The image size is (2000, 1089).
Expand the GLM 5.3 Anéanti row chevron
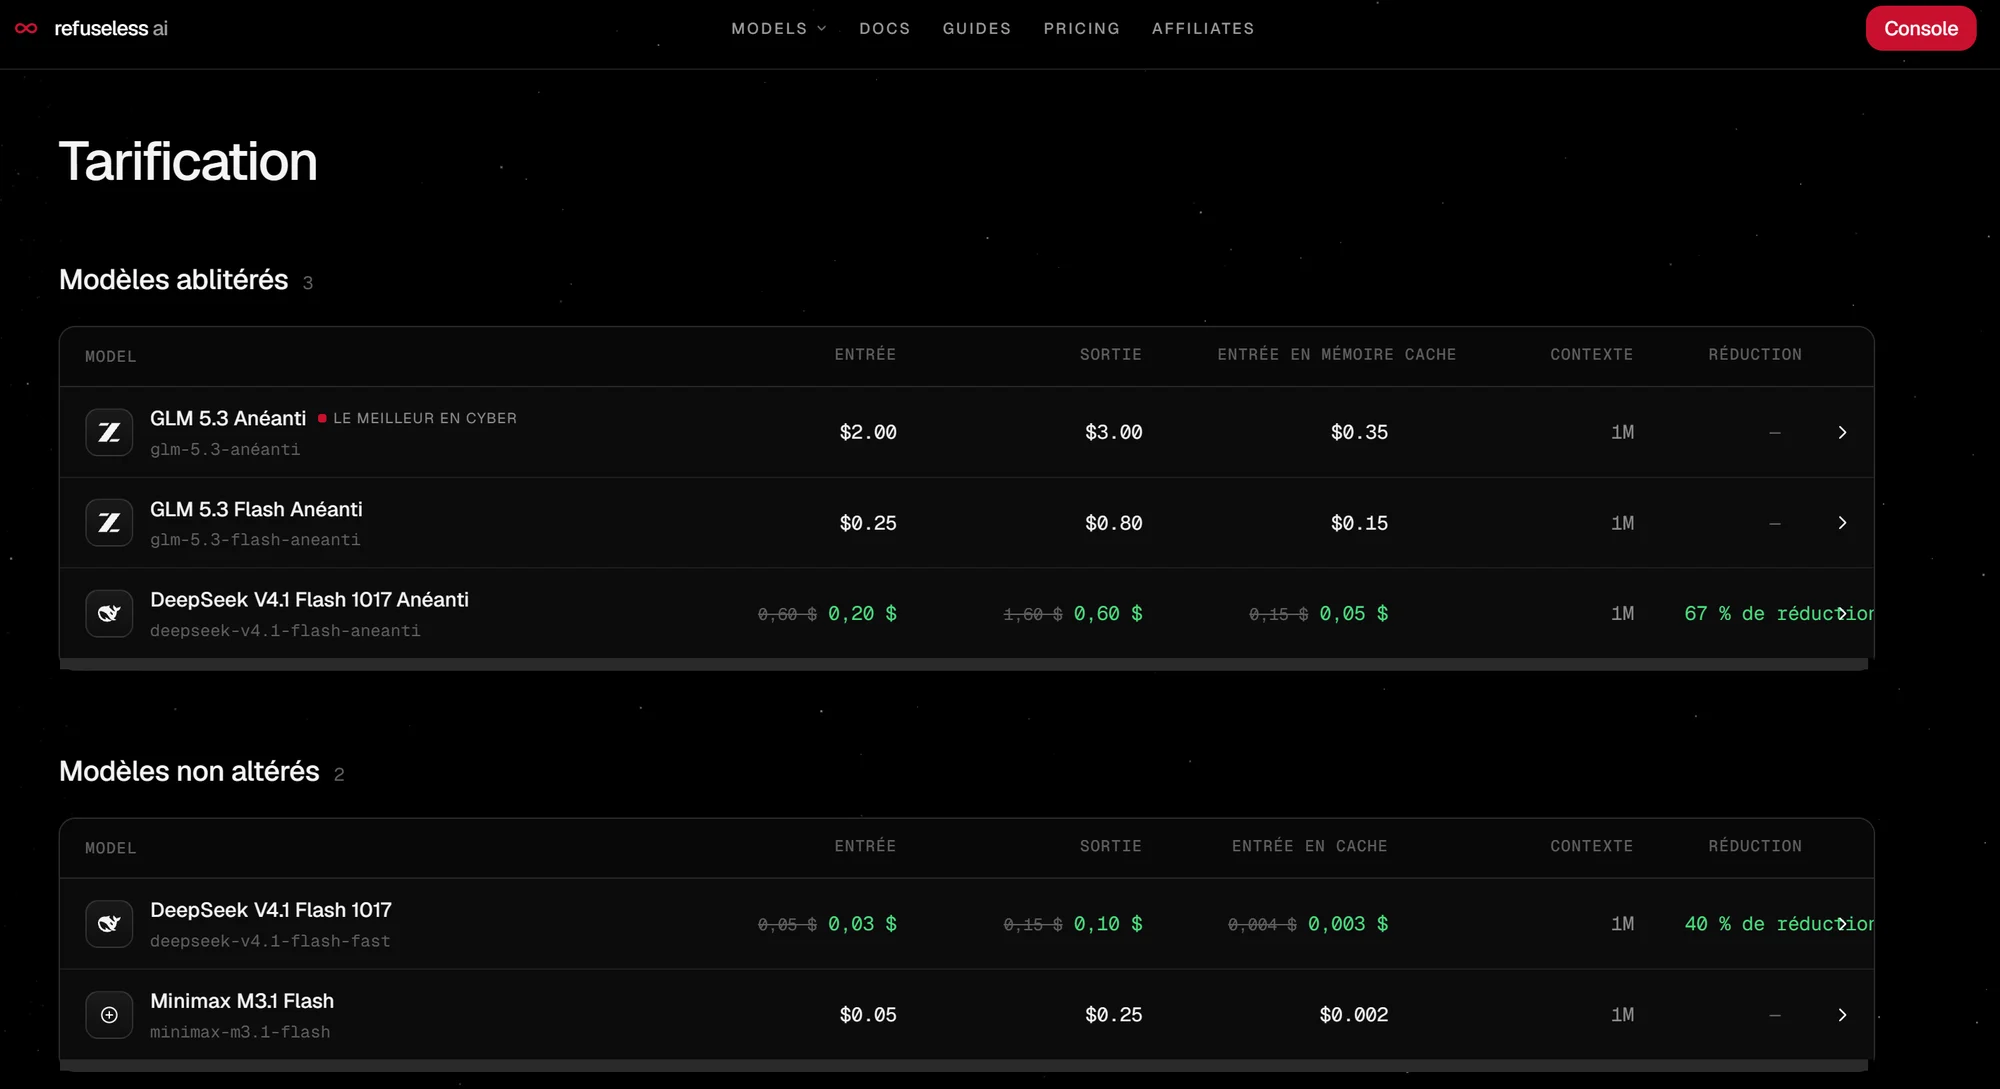tap(1842, 432)
